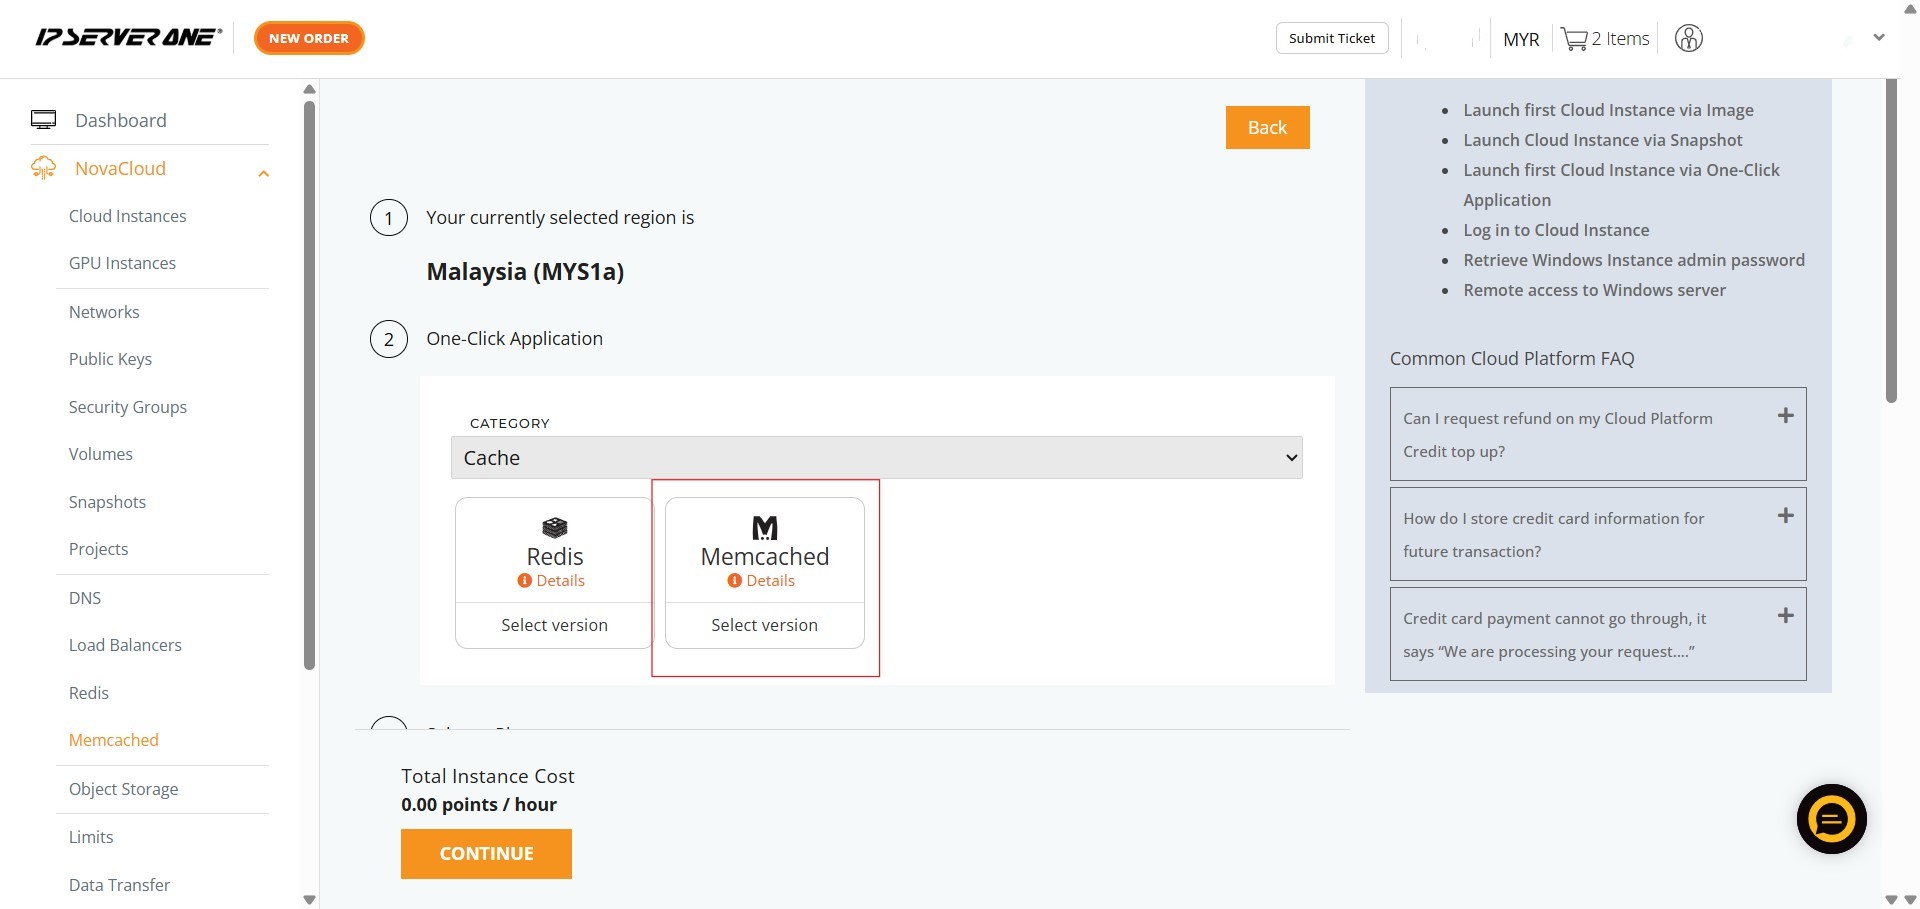Go to Load Balancers in sidebar

125,645
